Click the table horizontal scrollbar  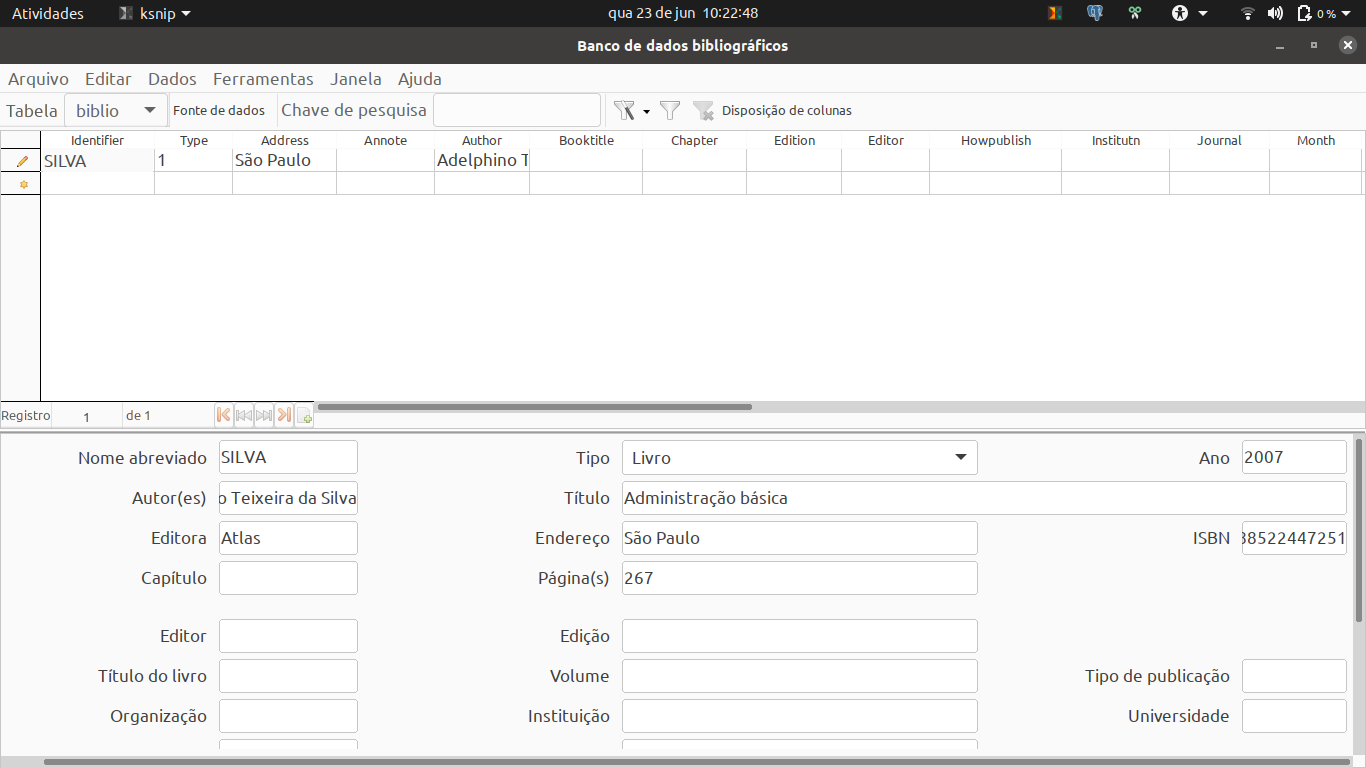534,407
